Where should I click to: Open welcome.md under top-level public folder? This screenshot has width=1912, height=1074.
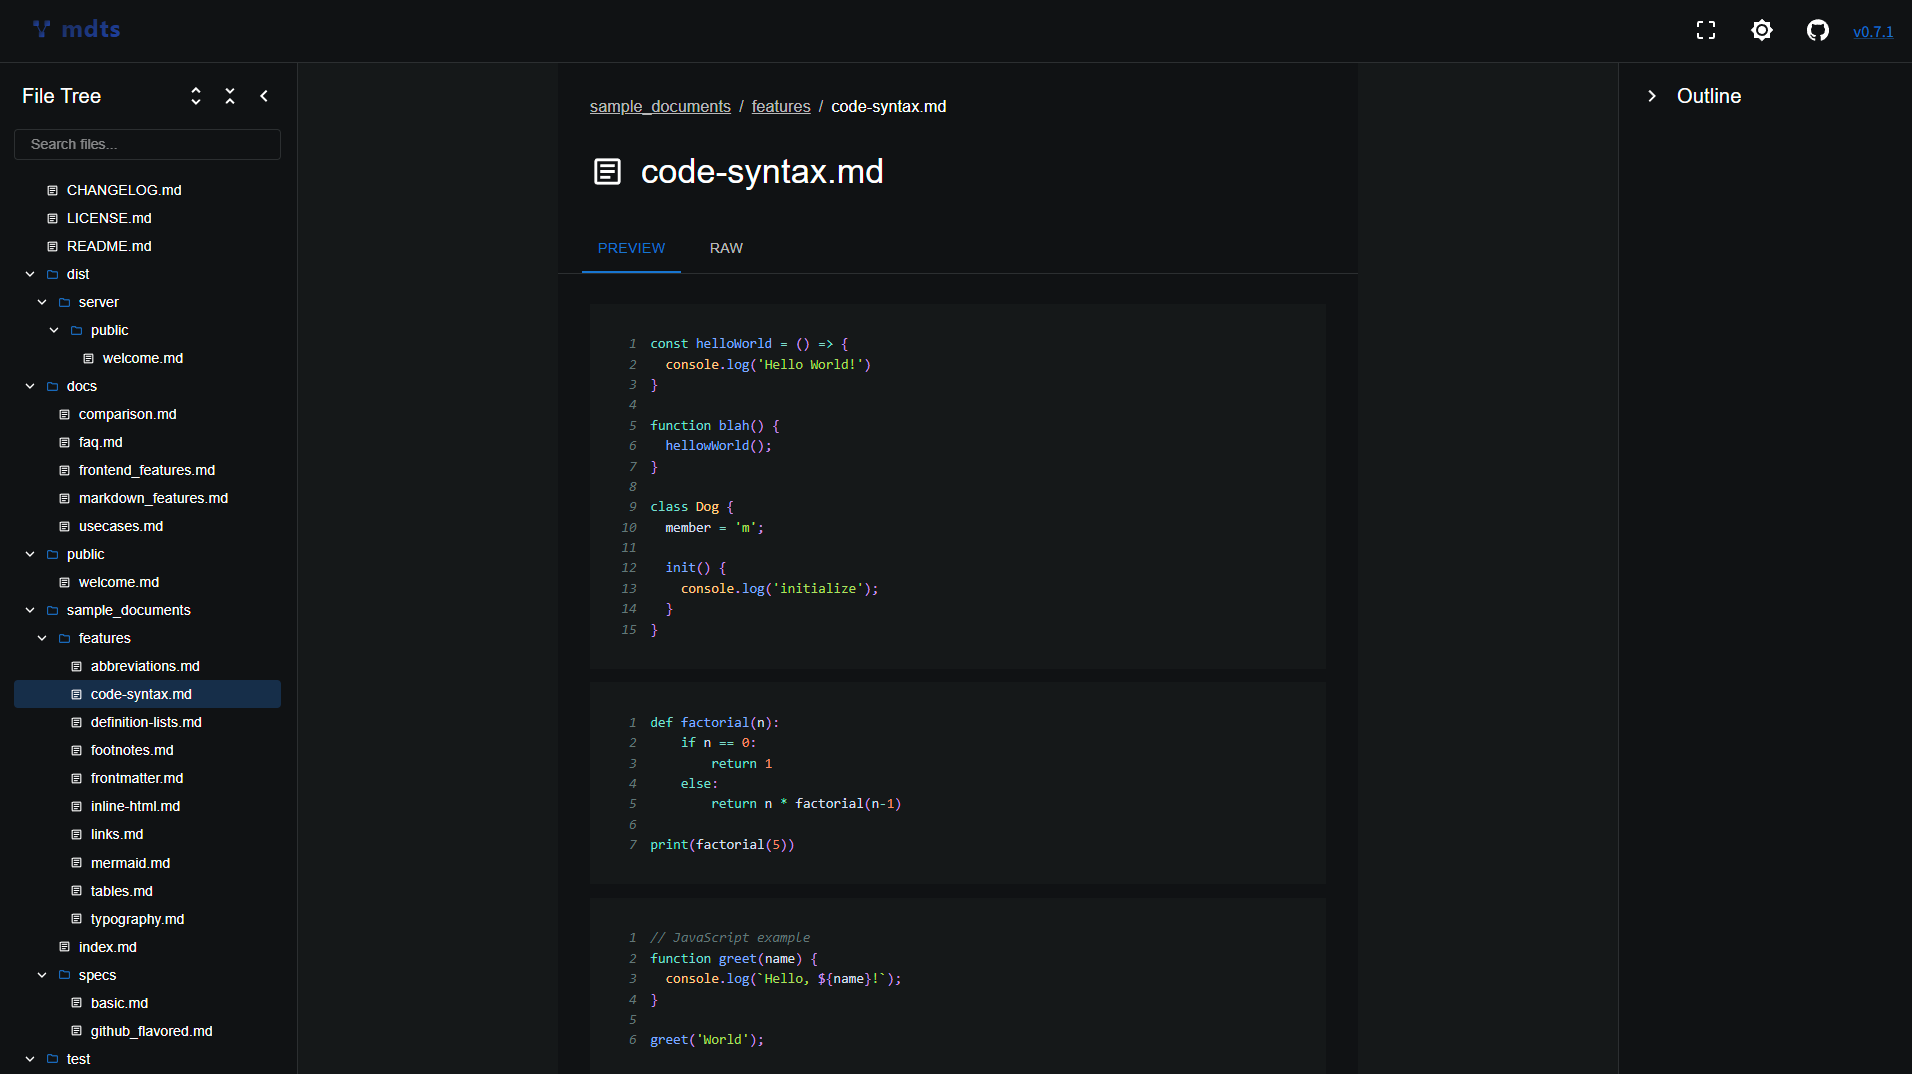118,582
